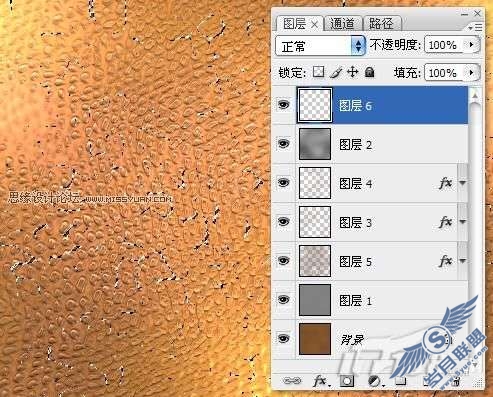Expand effects list of 图层 4
The height and width of the screenshot is (397, 493).
463,183
